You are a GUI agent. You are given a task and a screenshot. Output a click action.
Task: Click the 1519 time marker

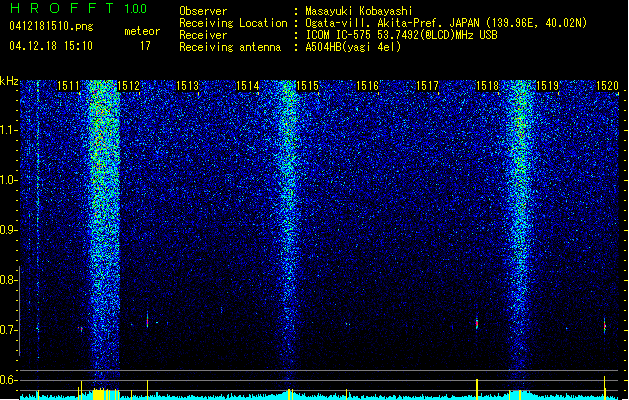[x=547, y=85]
